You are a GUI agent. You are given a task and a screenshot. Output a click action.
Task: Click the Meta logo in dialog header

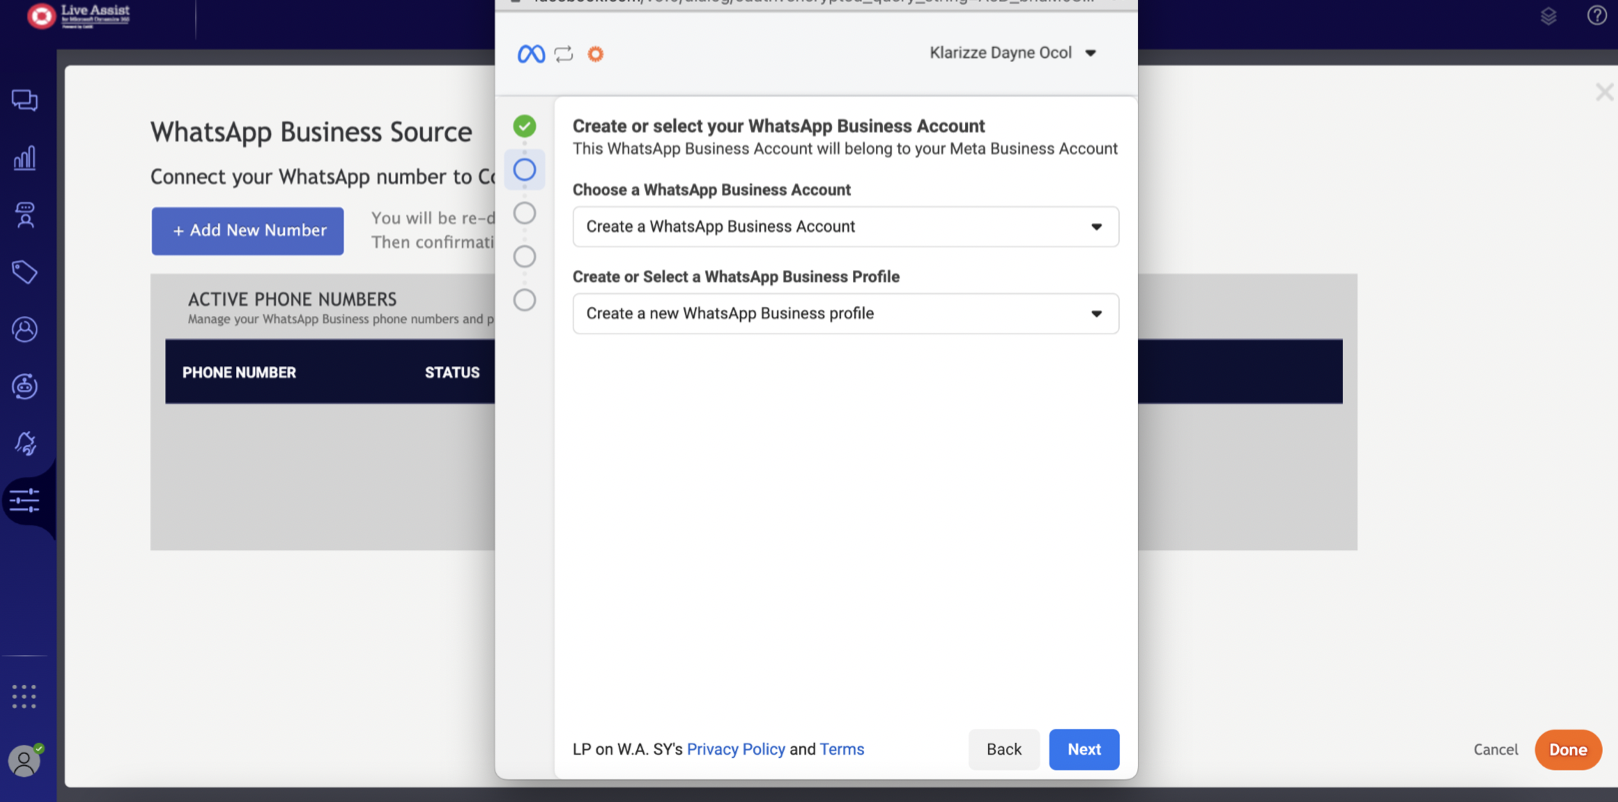531,54
